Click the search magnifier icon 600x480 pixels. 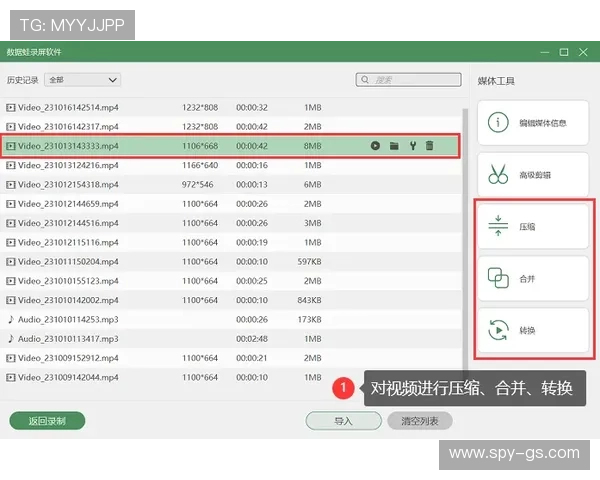coord(365,80)
